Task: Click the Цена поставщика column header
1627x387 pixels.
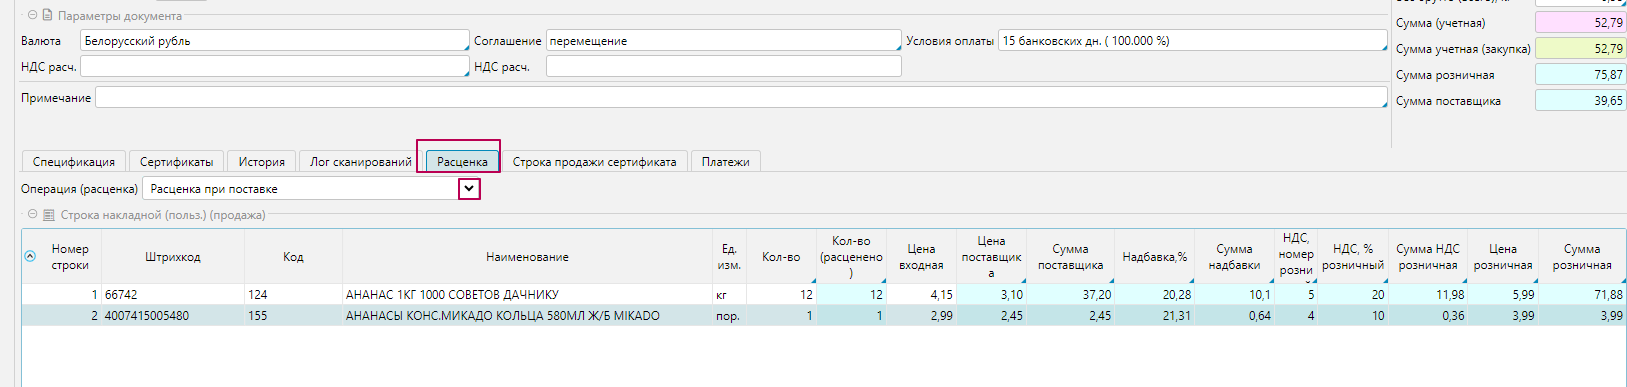Action: (x=991, y=257)
